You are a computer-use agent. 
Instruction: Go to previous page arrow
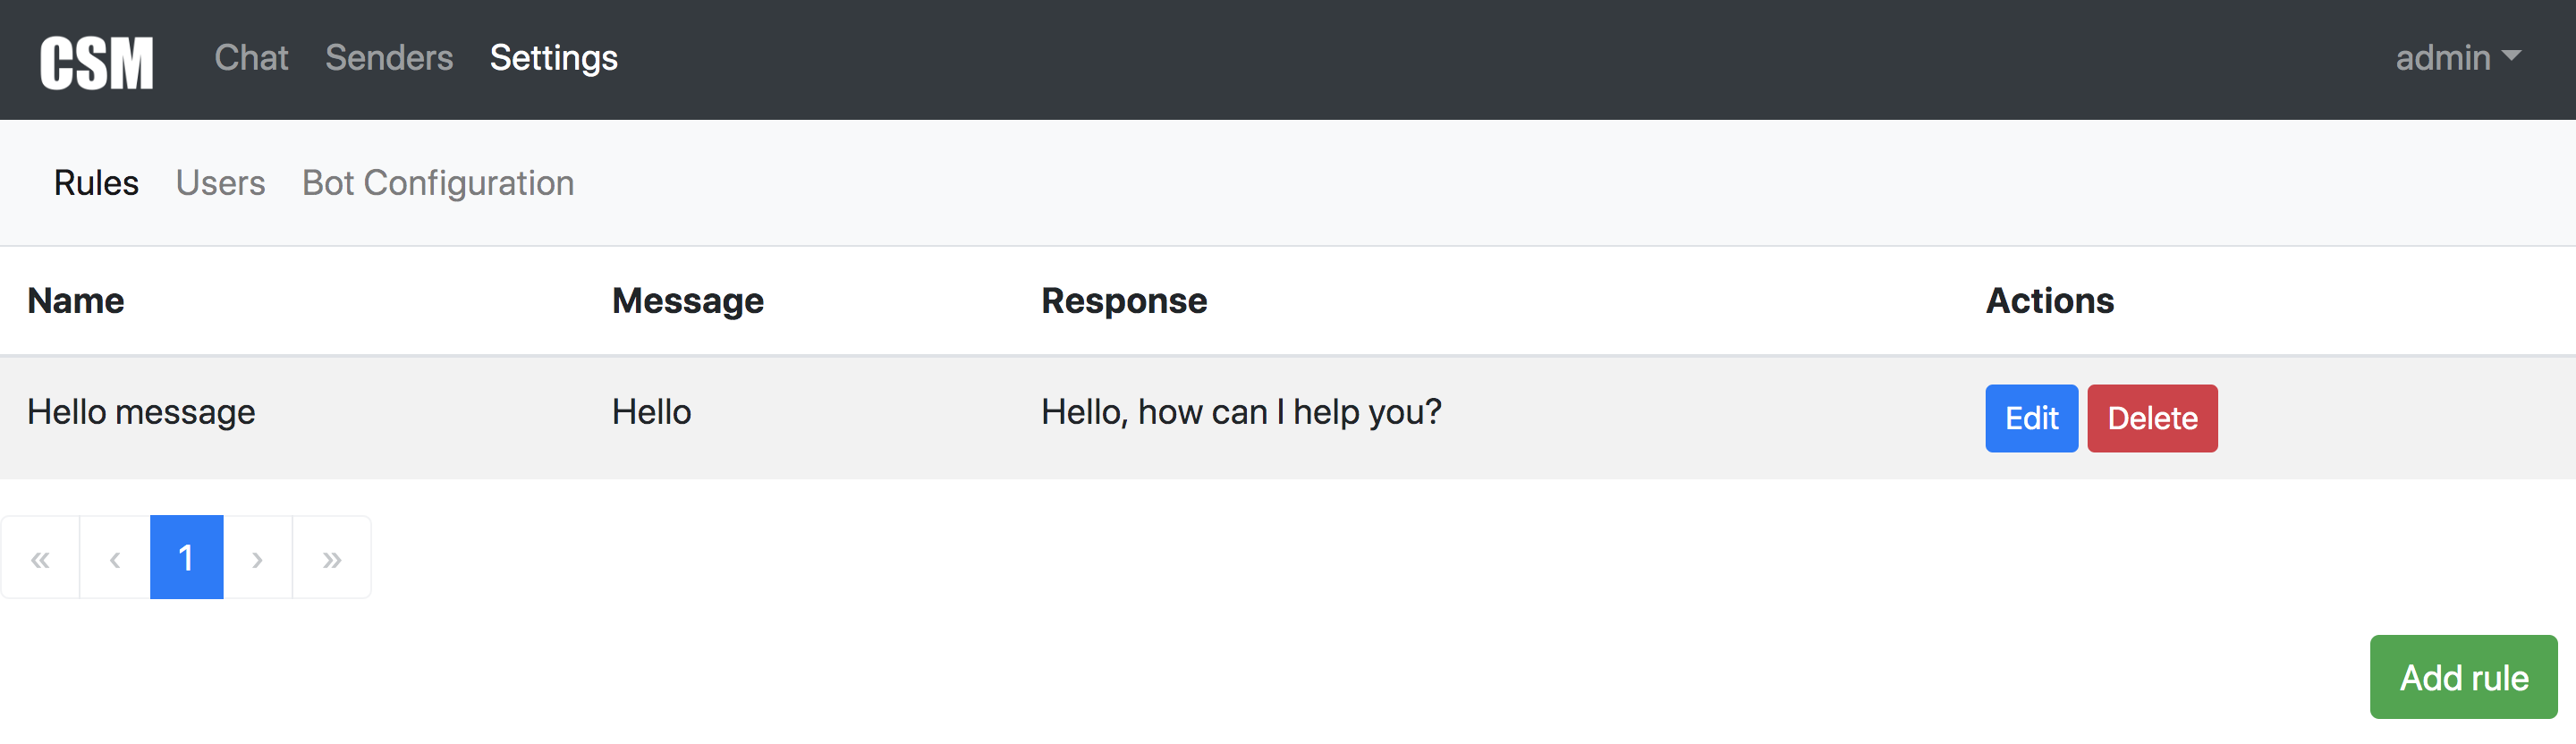click(x=115, y=558)
